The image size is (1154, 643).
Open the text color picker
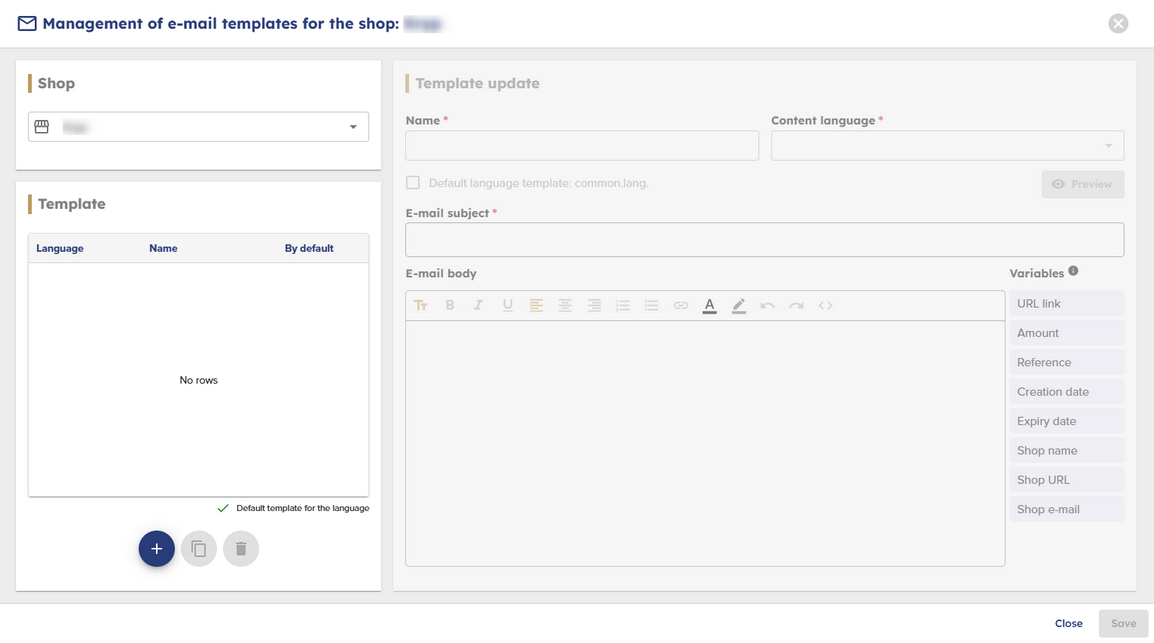tap(709, 305)
